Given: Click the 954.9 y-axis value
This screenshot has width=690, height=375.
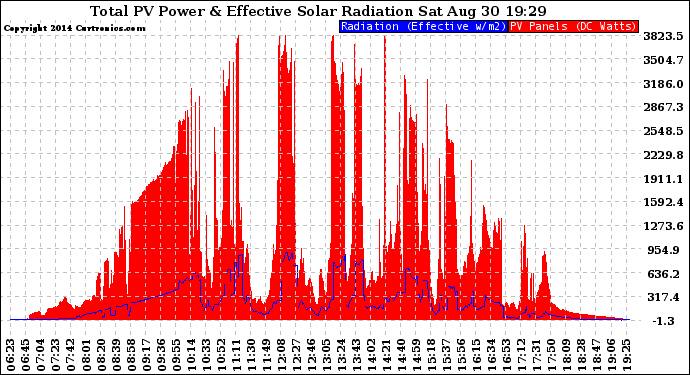Looking at the screenshot, I should click(664, 250).
